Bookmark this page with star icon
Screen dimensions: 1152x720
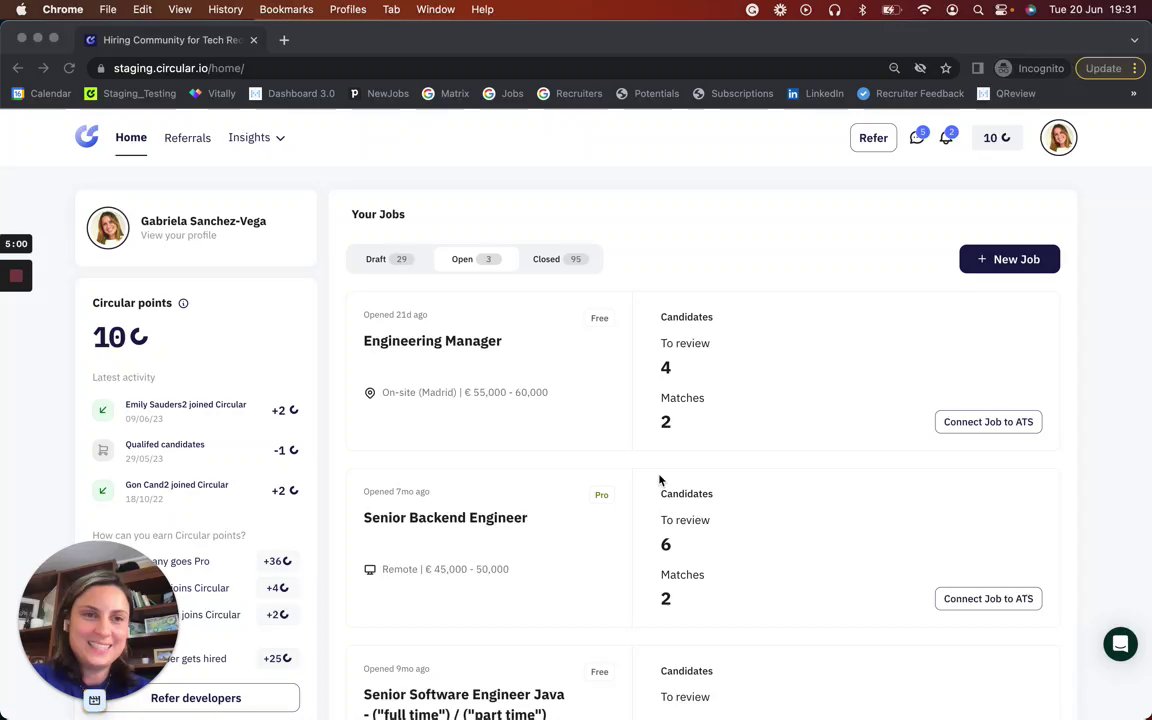946,68
